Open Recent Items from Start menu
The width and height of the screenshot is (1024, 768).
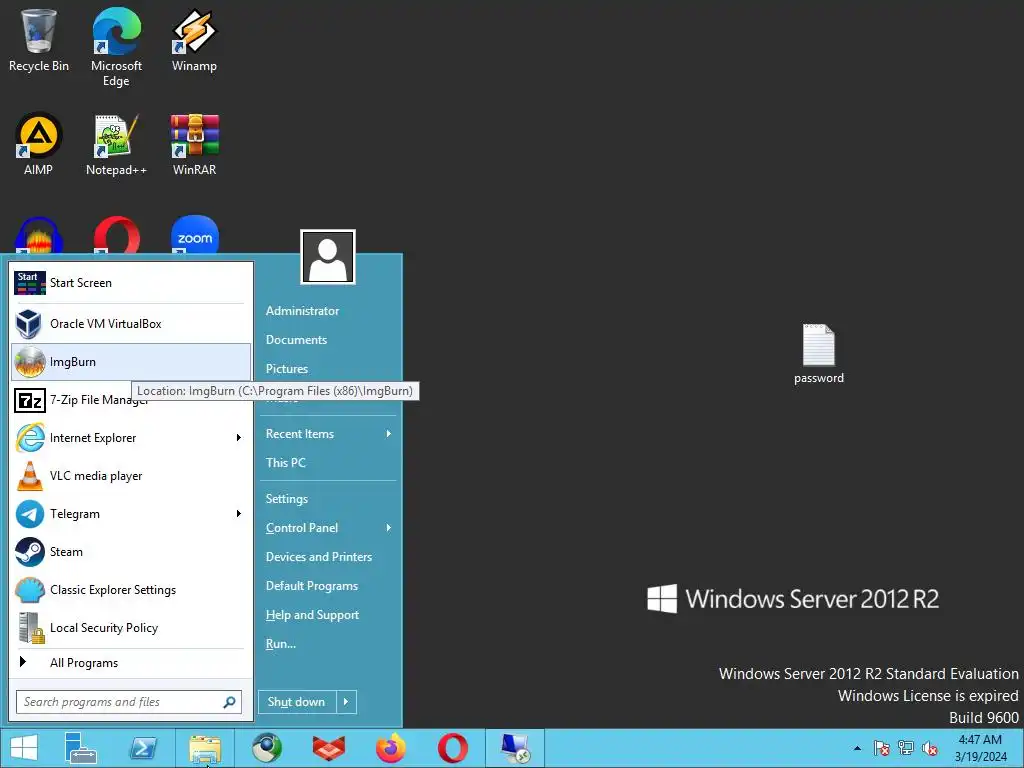300,434
